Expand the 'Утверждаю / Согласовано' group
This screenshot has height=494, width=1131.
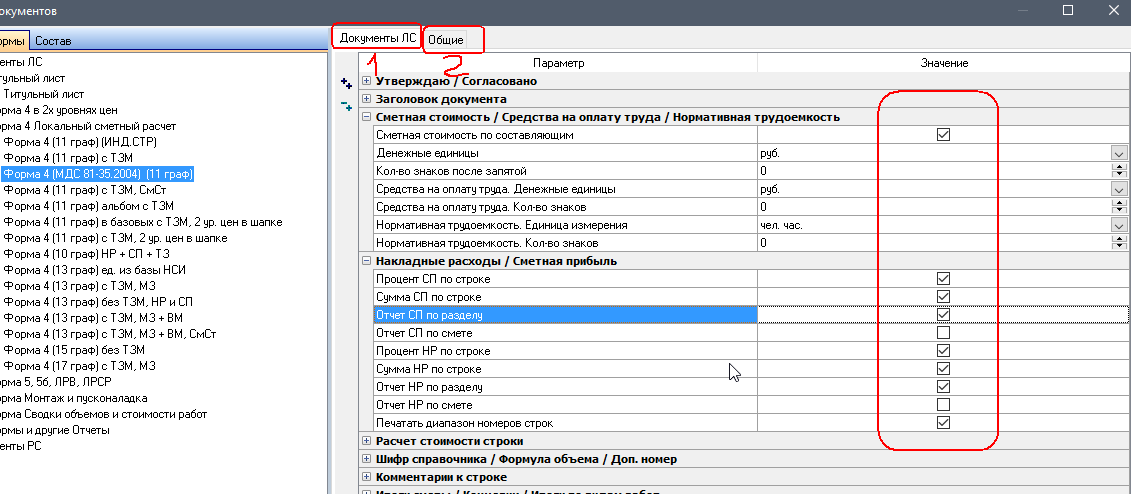[x=366, y=81]
